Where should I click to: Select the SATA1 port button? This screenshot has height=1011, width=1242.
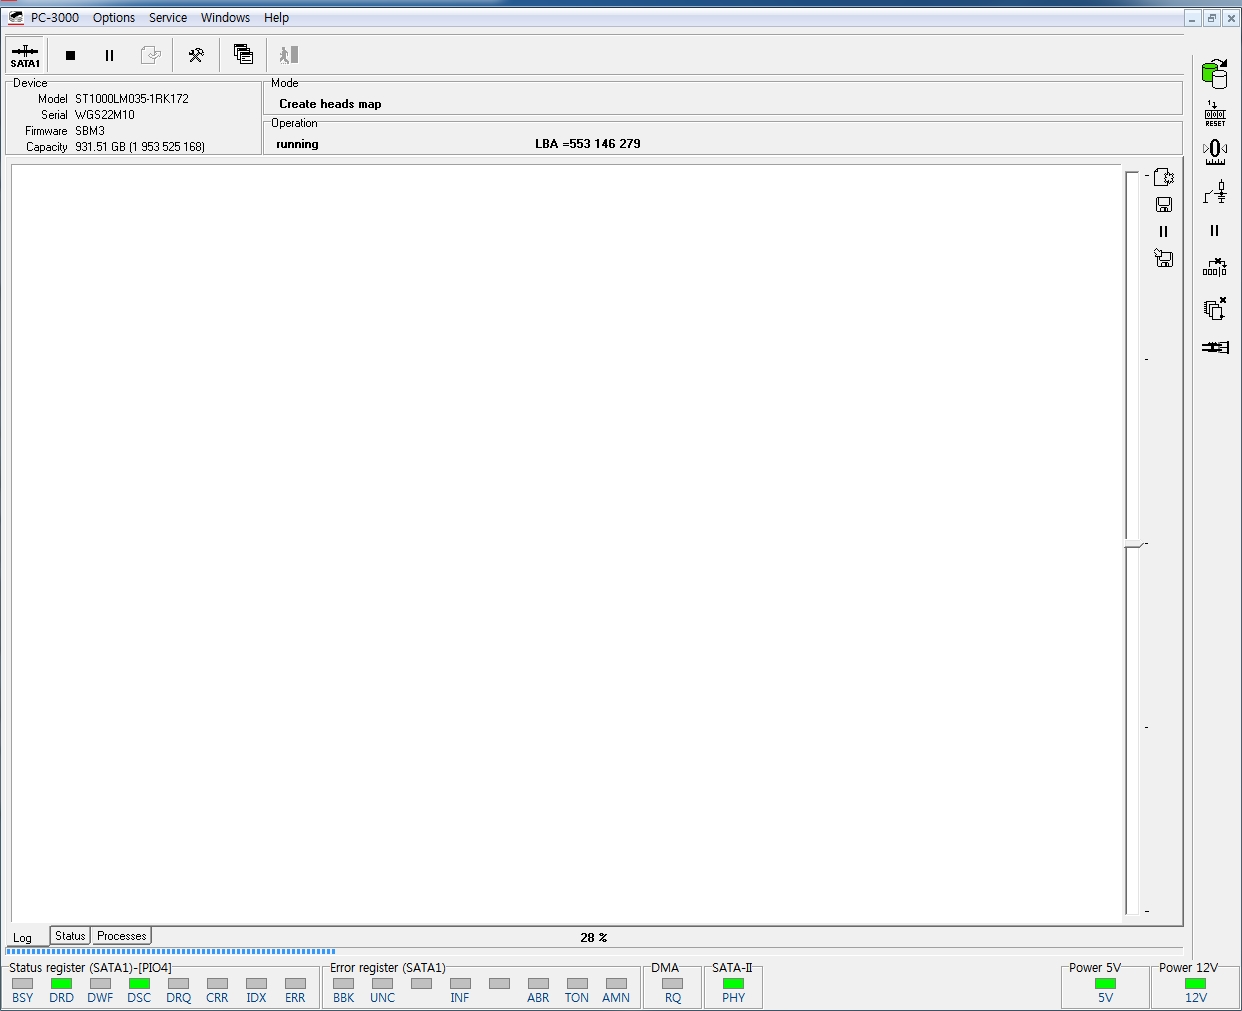(x=25, y=55)
